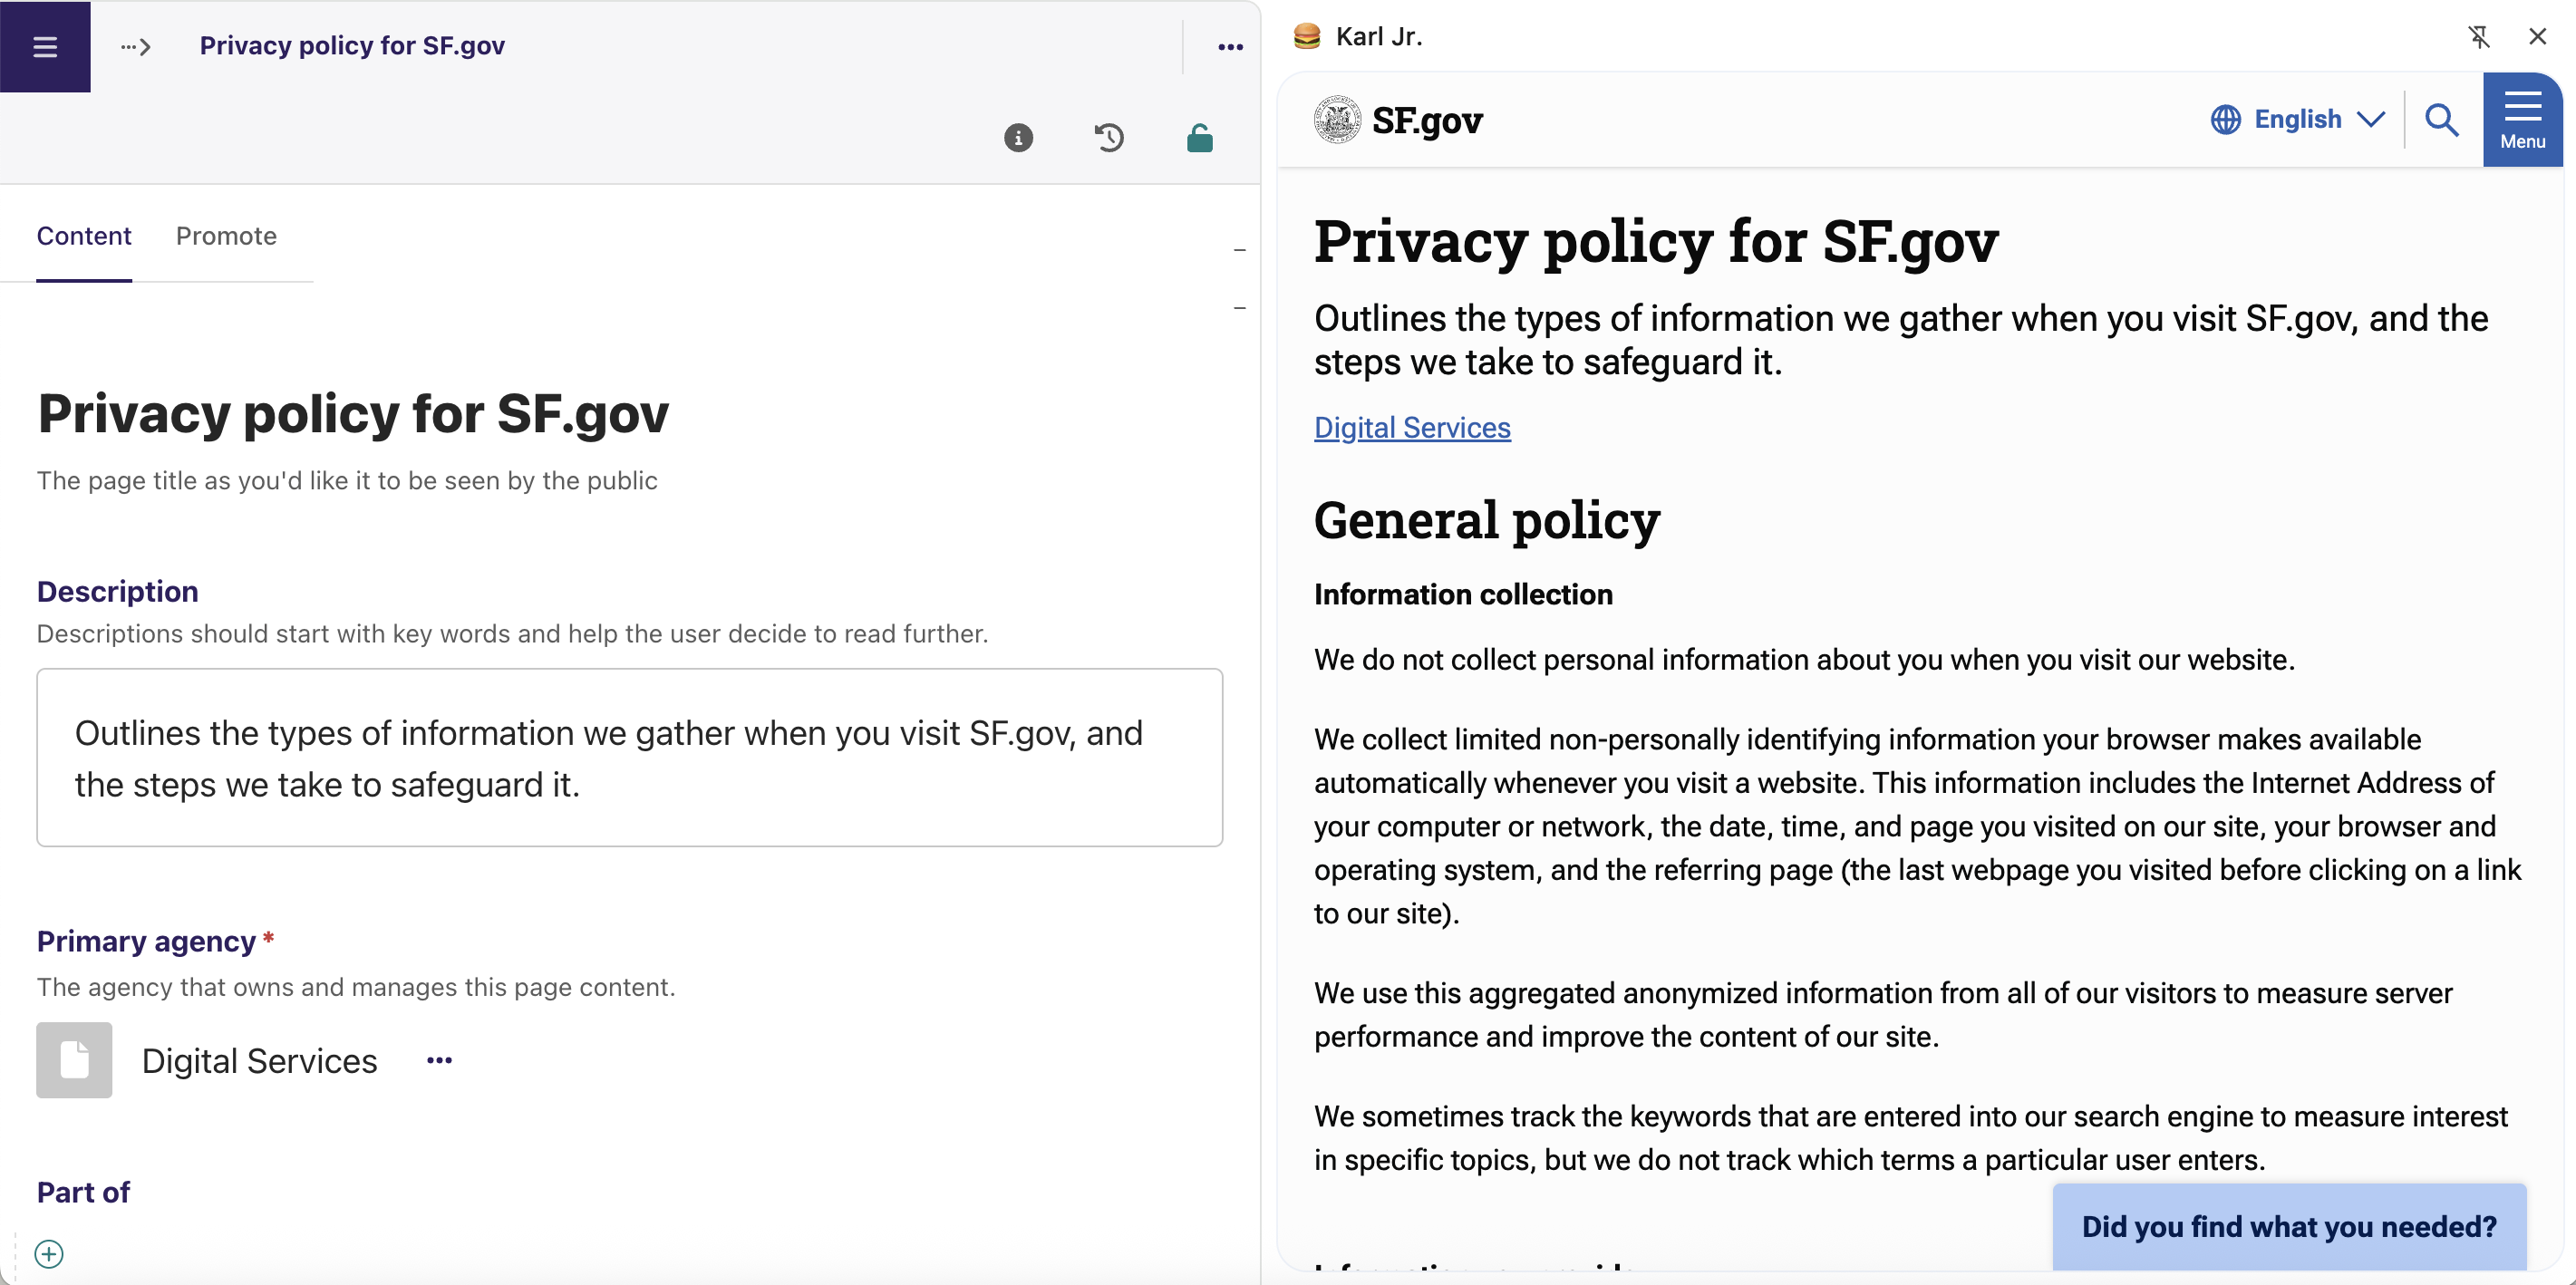Add an item under Part of

(x=49, y=1253)
